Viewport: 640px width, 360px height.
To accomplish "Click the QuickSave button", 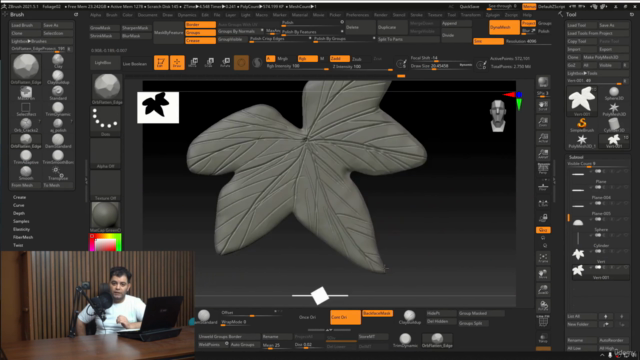I will pyautogui.click(x=469, y=7).
